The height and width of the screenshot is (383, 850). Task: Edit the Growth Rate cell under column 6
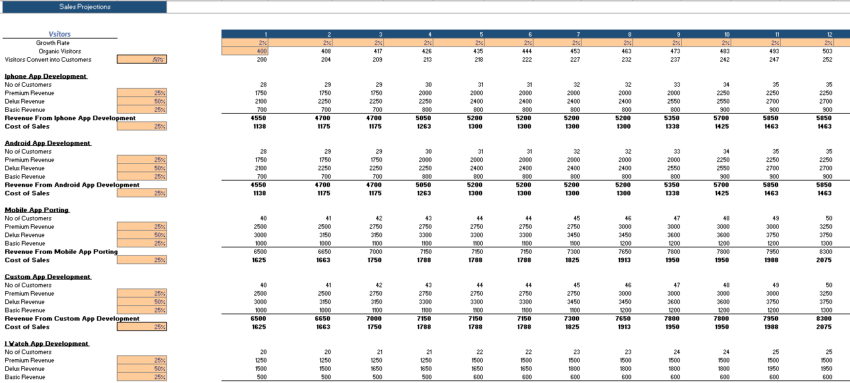510,43
